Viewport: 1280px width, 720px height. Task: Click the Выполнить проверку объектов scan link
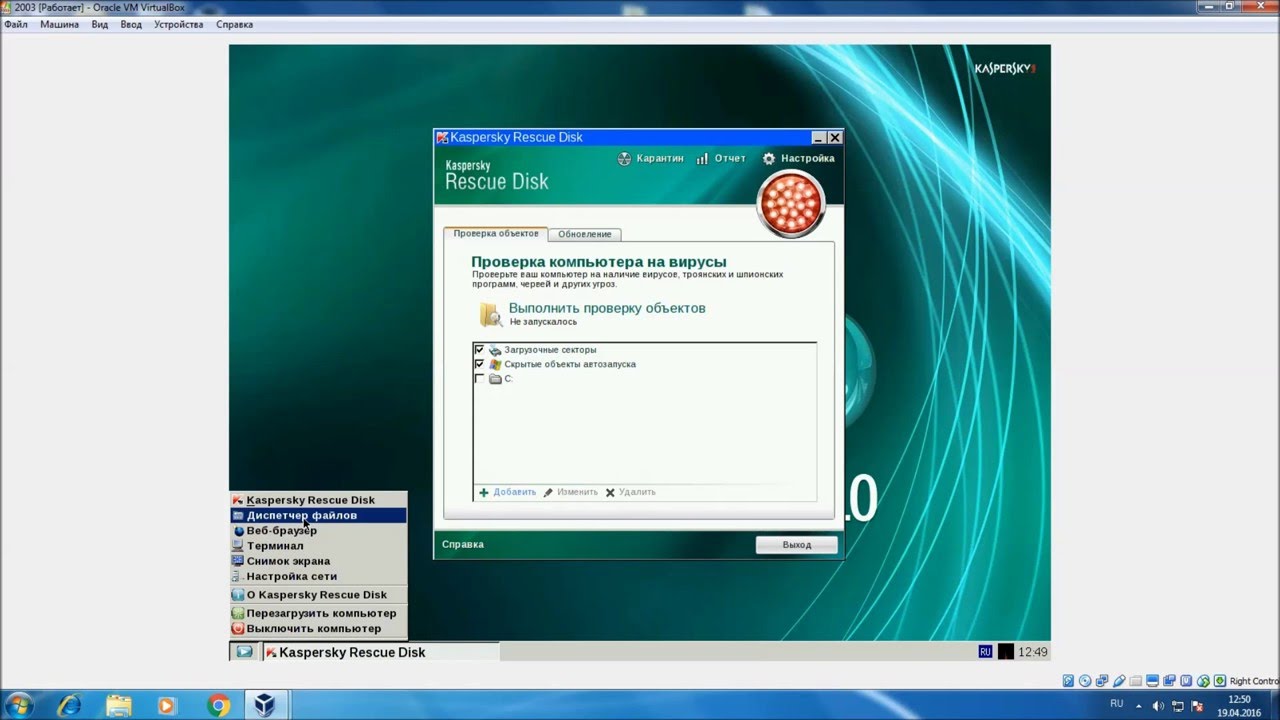point(607,308)
